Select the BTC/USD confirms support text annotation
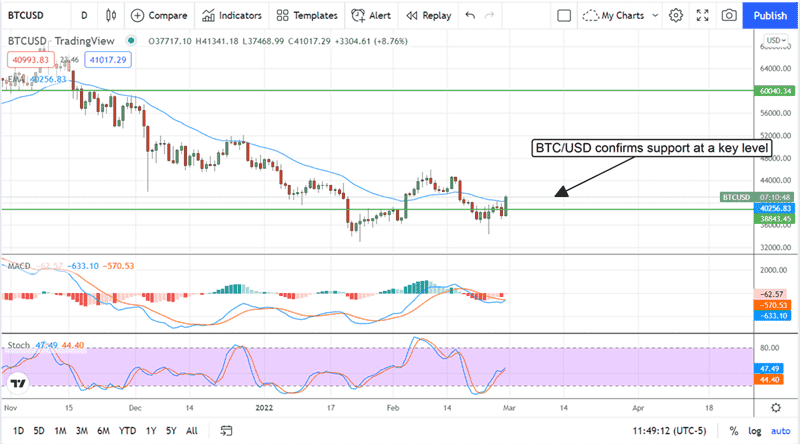The height and width of the screenshot is (444, 800). pyautogui.click(x=652, y=148)
